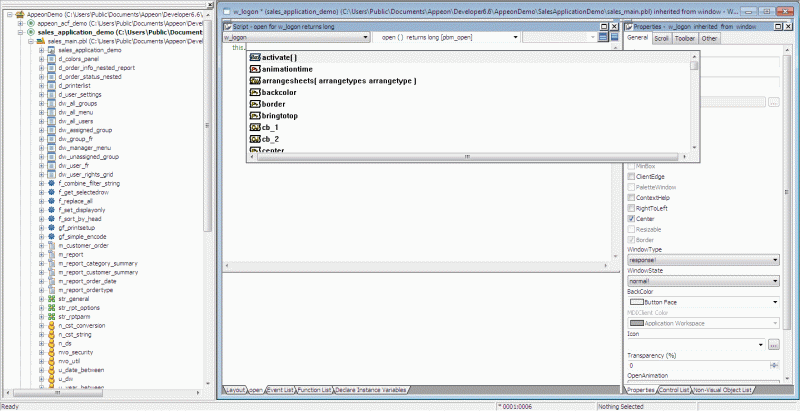Toggle the MinBox checkbox

(631, 166)
